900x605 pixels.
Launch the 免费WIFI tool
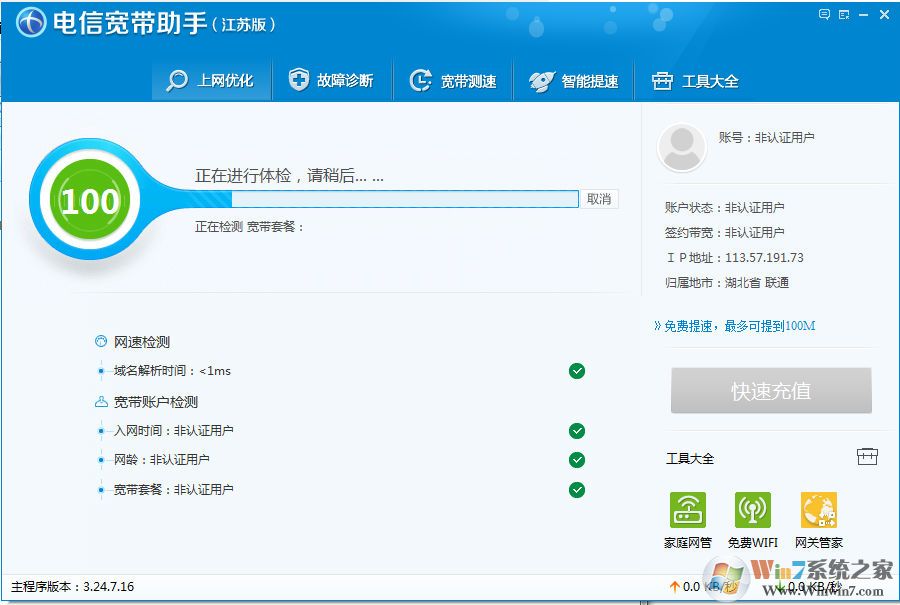[753, 513]
